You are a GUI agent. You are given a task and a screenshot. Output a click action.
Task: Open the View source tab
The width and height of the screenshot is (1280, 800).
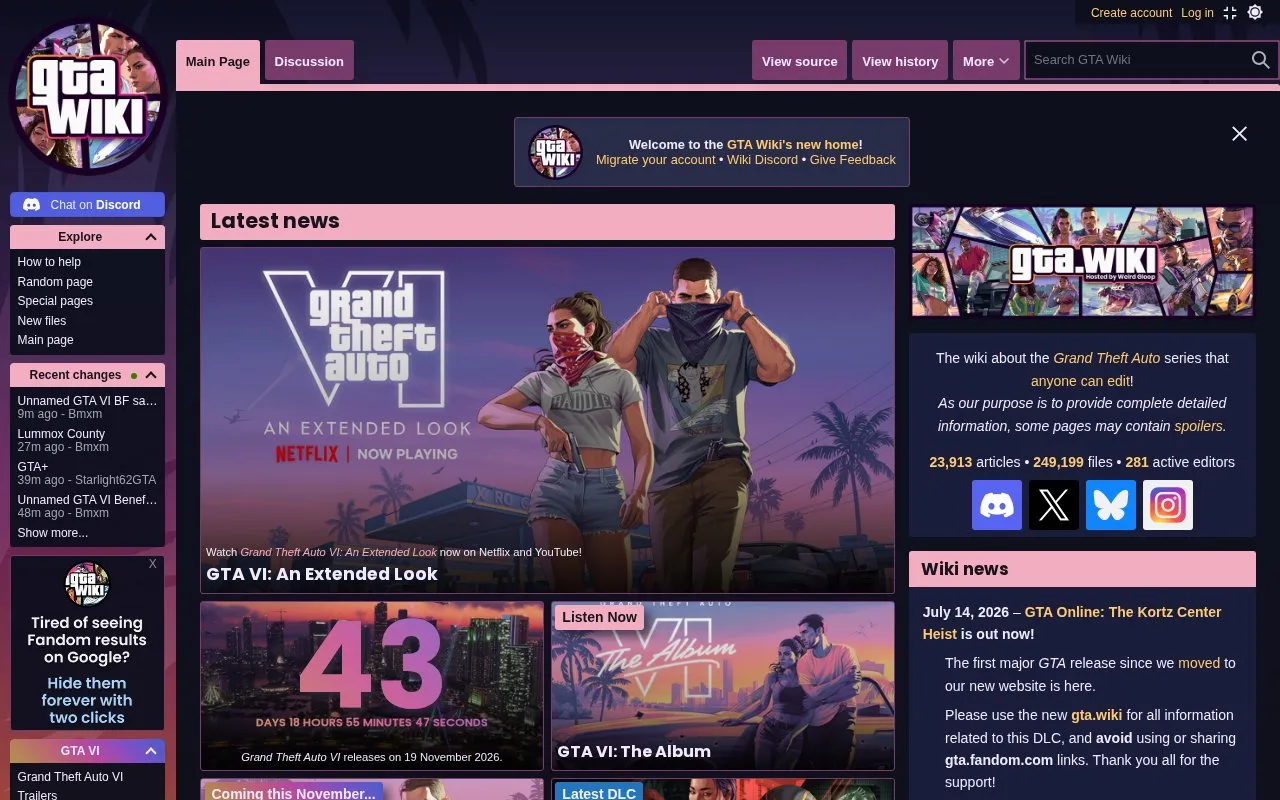click(x=800, y=61)
